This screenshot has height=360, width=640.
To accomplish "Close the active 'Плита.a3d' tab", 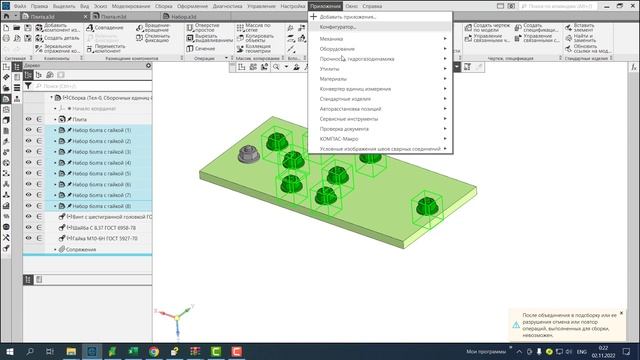I will point(85,17).
